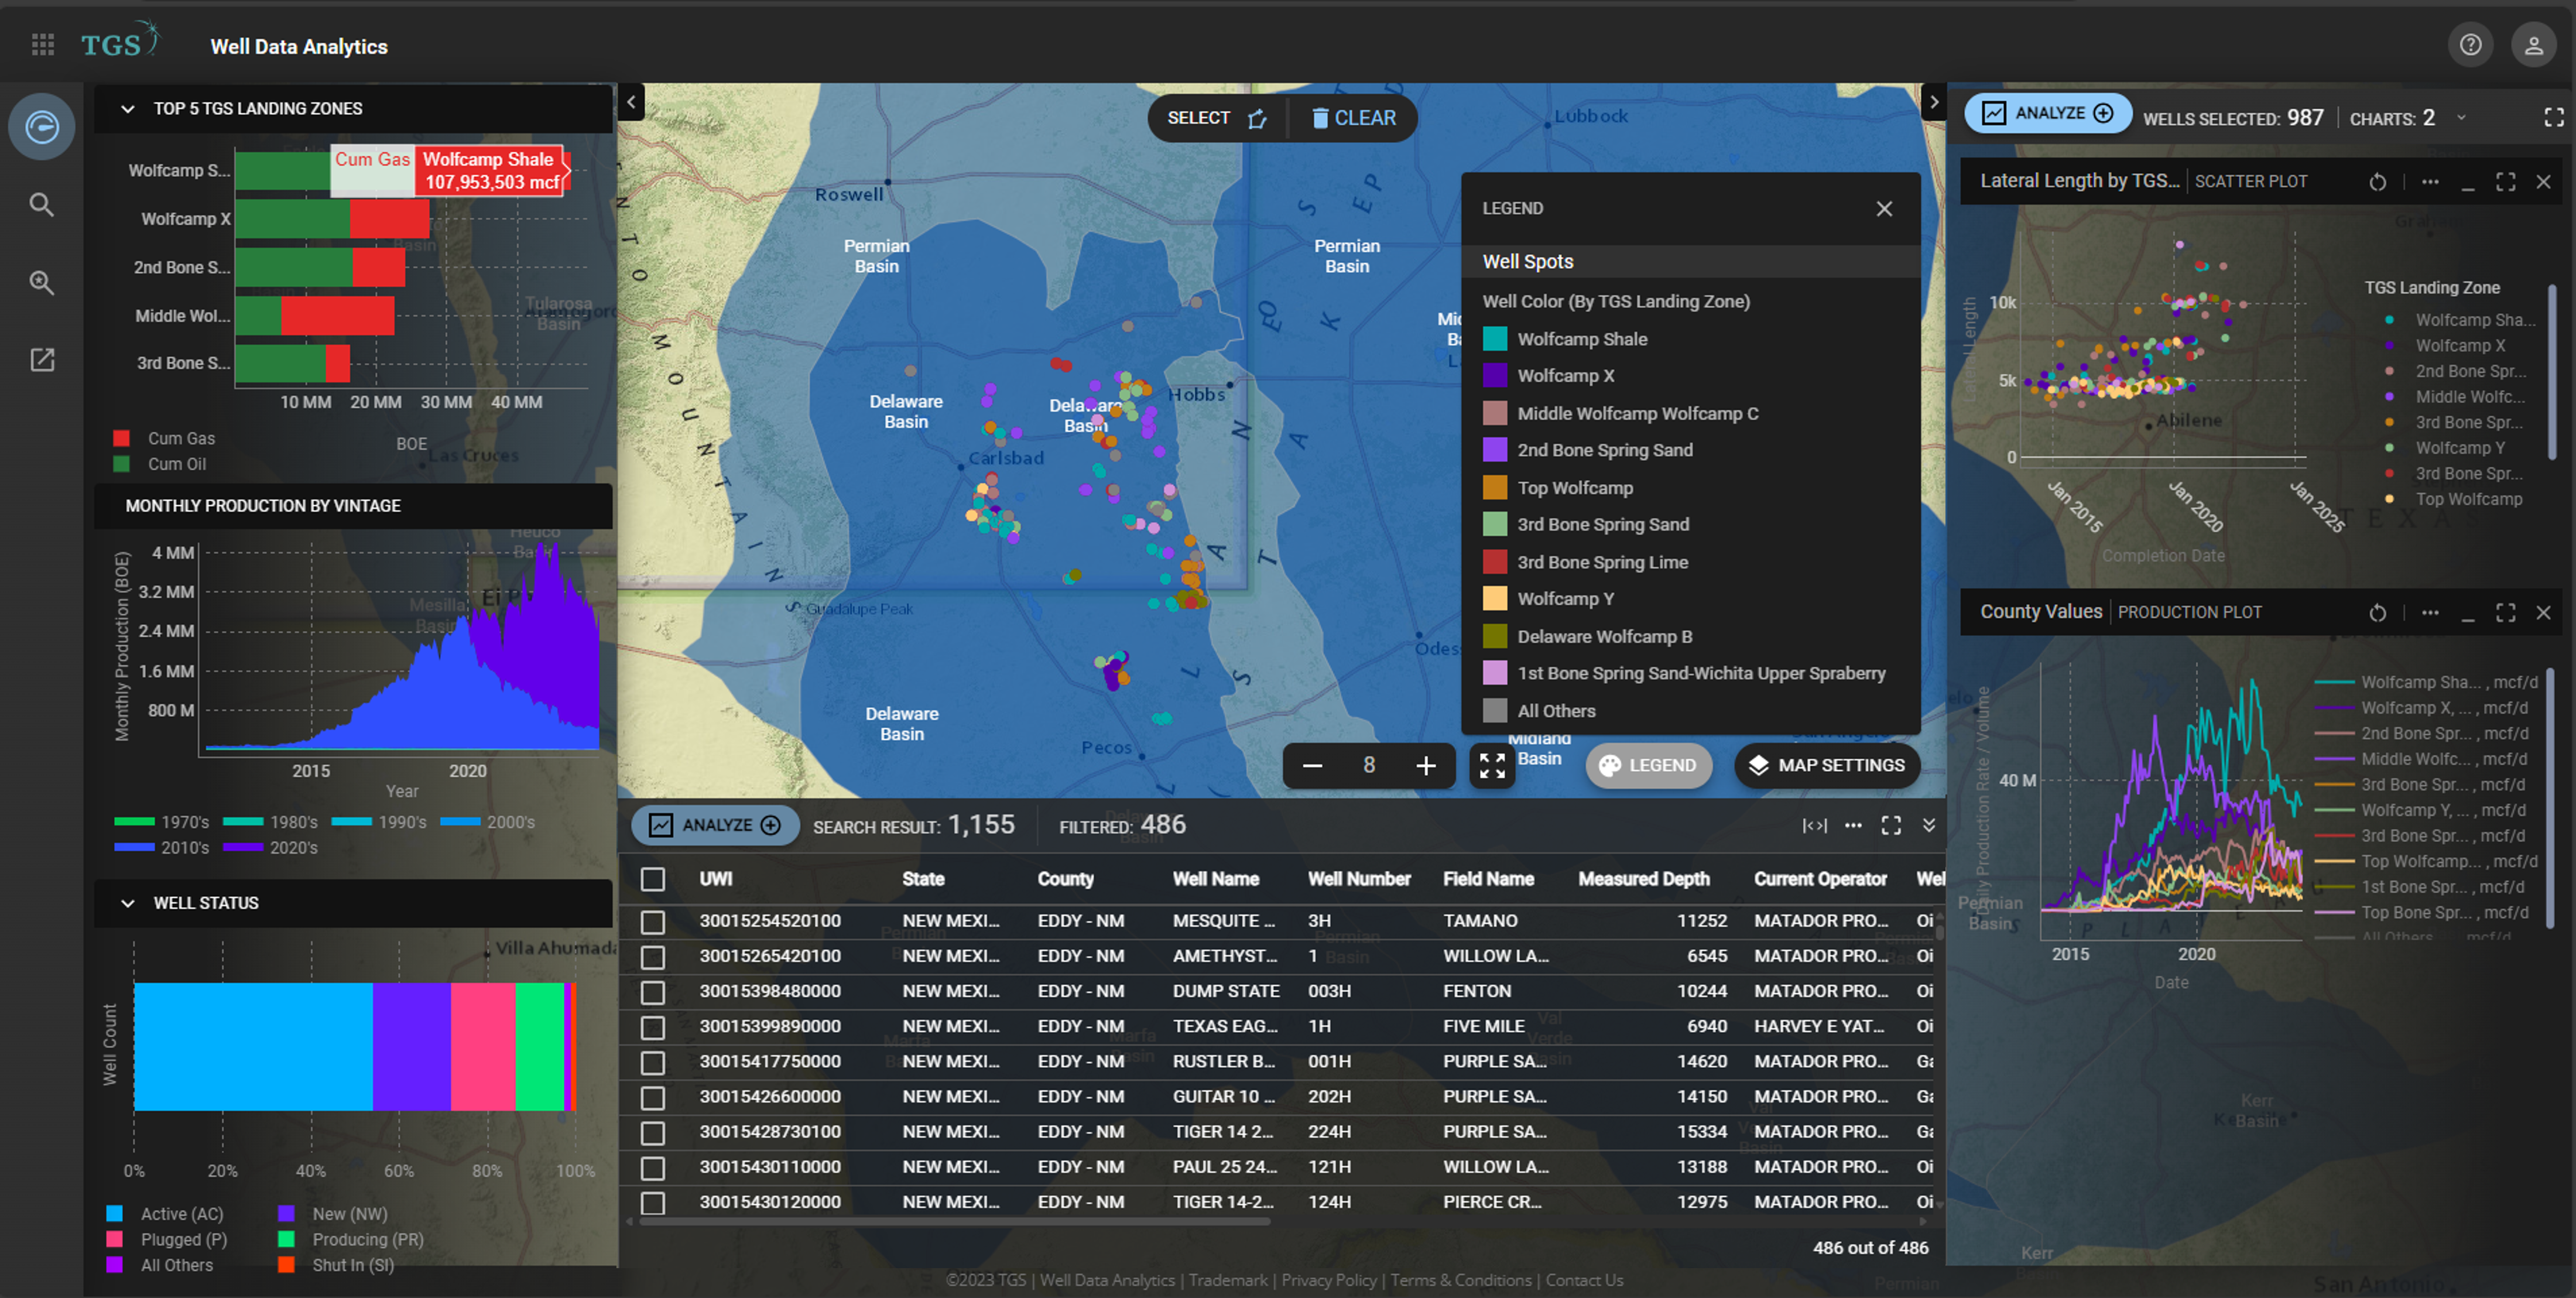Check the select-all box in UWI header
The image size is (2576, 1298).
pyautogui.click(x=653, y=879)
